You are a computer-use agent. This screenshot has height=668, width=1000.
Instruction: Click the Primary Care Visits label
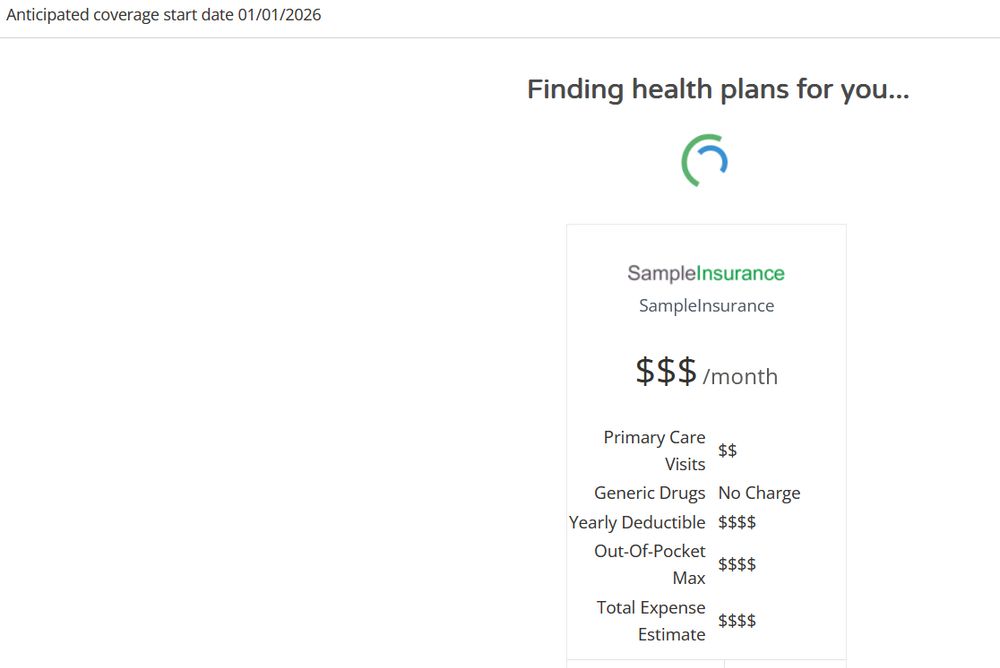pyautogui.click(x=654, y=450)
